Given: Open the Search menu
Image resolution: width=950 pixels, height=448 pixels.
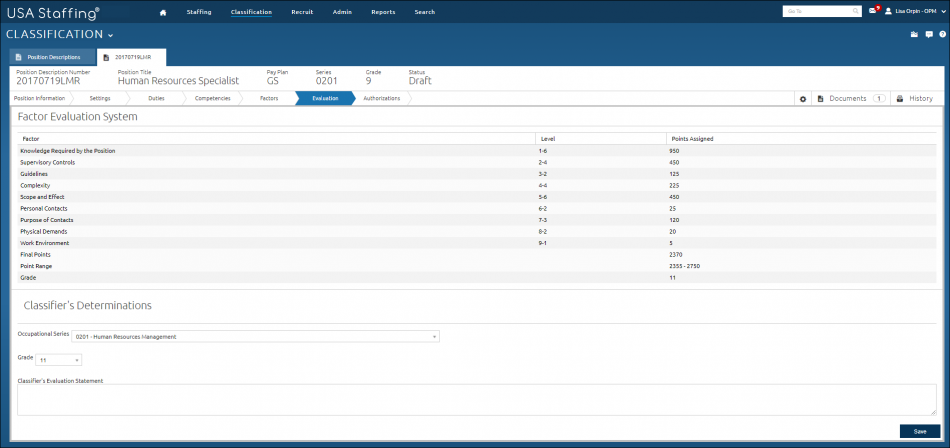Looking at the screenshot, I should 425,12.
